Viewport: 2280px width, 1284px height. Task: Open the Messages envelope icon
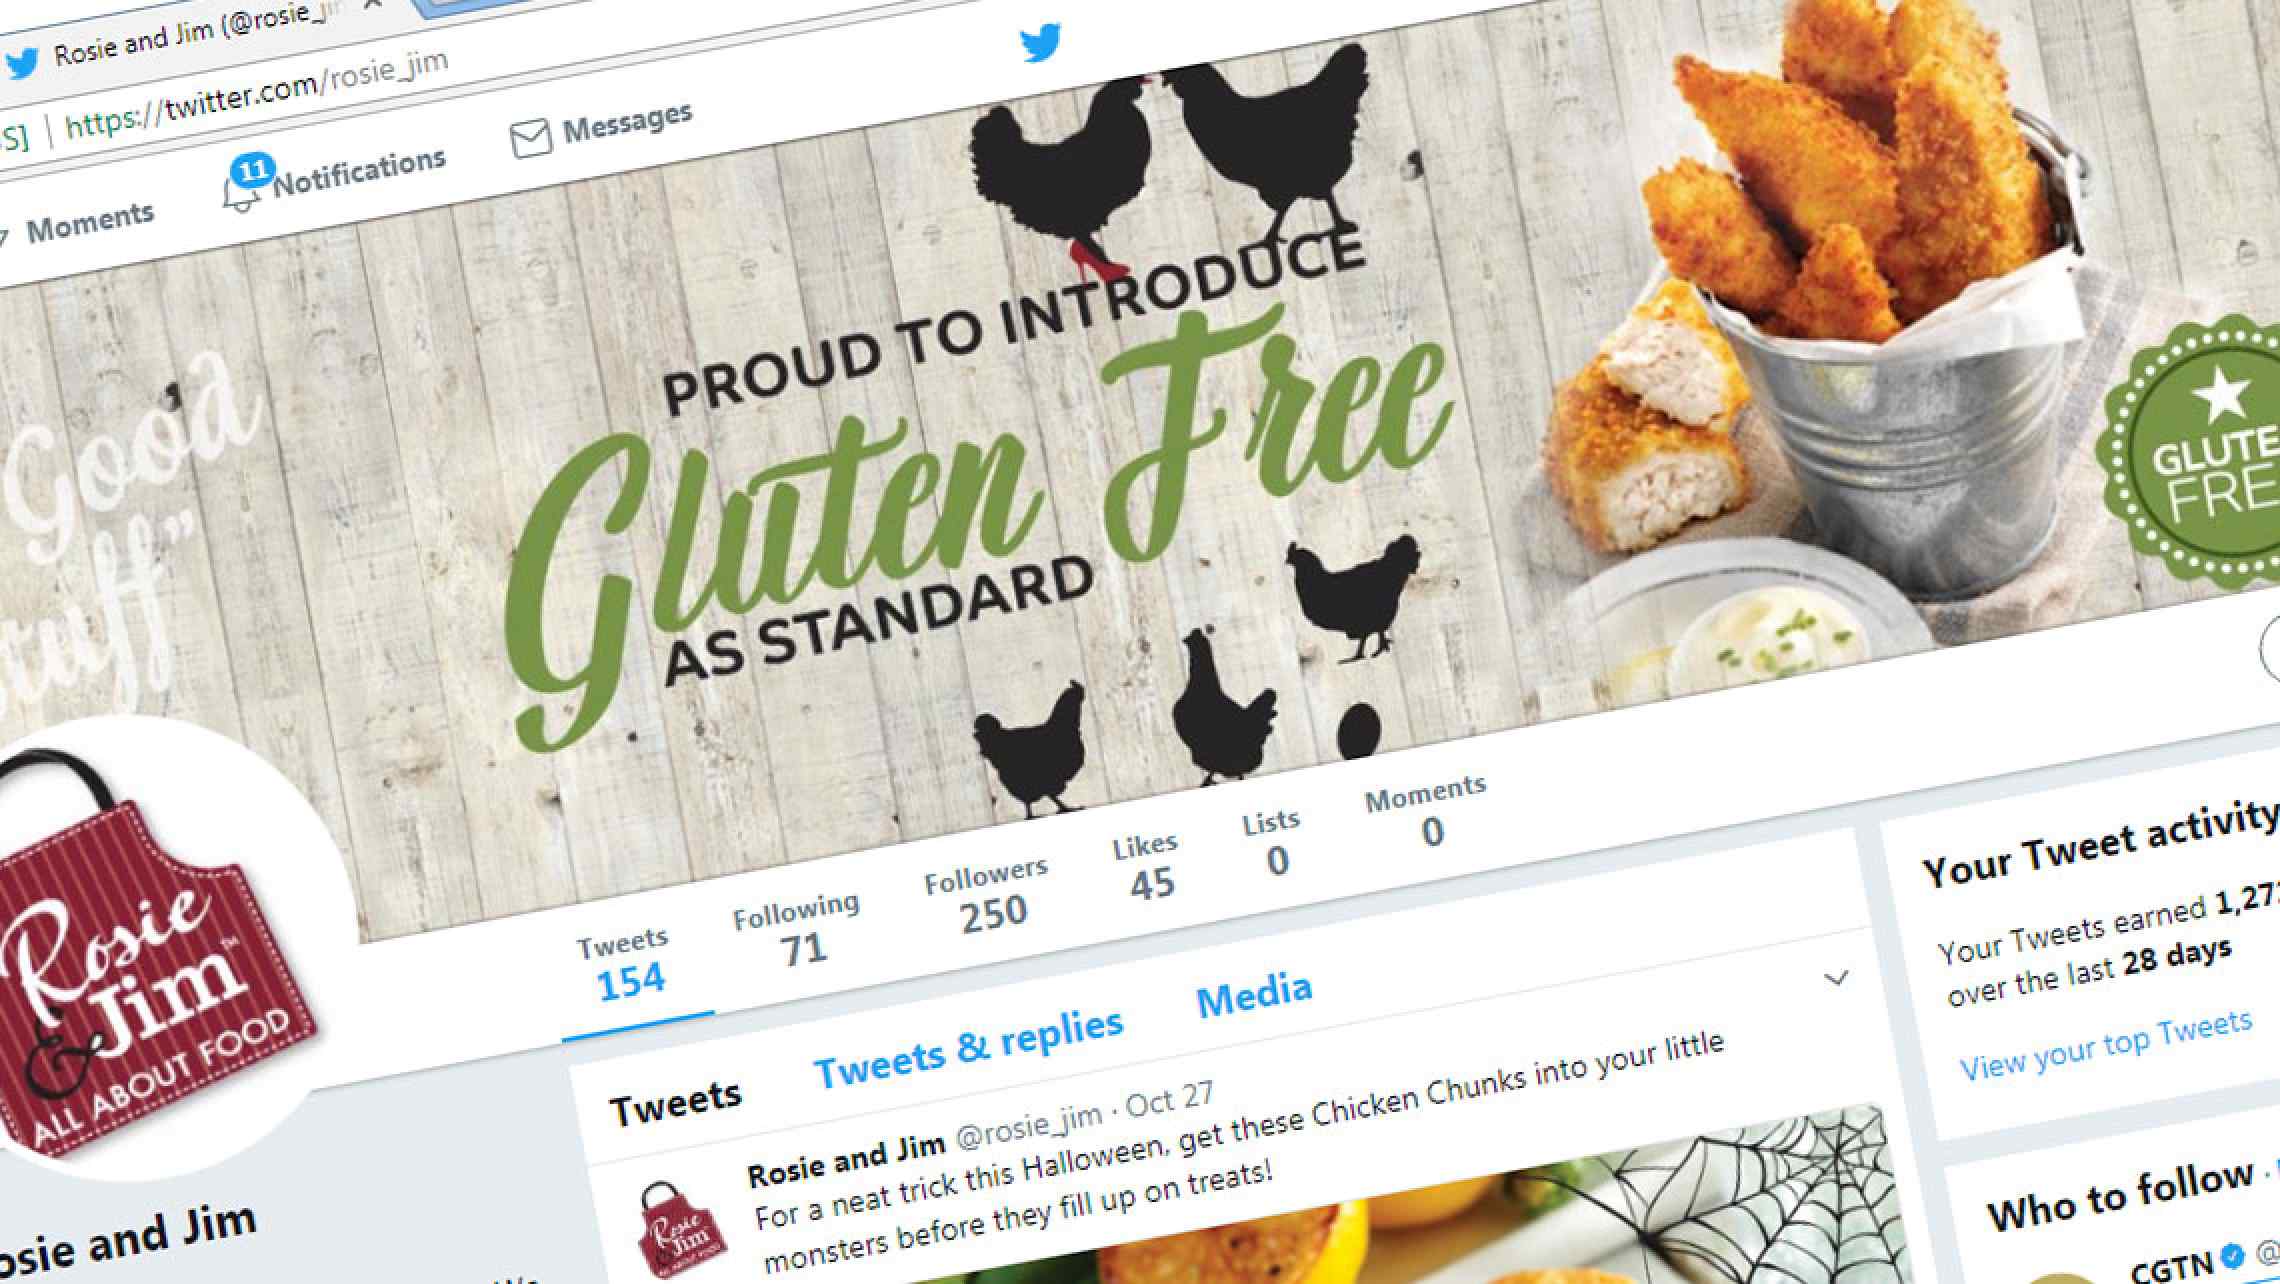[530, 138]
